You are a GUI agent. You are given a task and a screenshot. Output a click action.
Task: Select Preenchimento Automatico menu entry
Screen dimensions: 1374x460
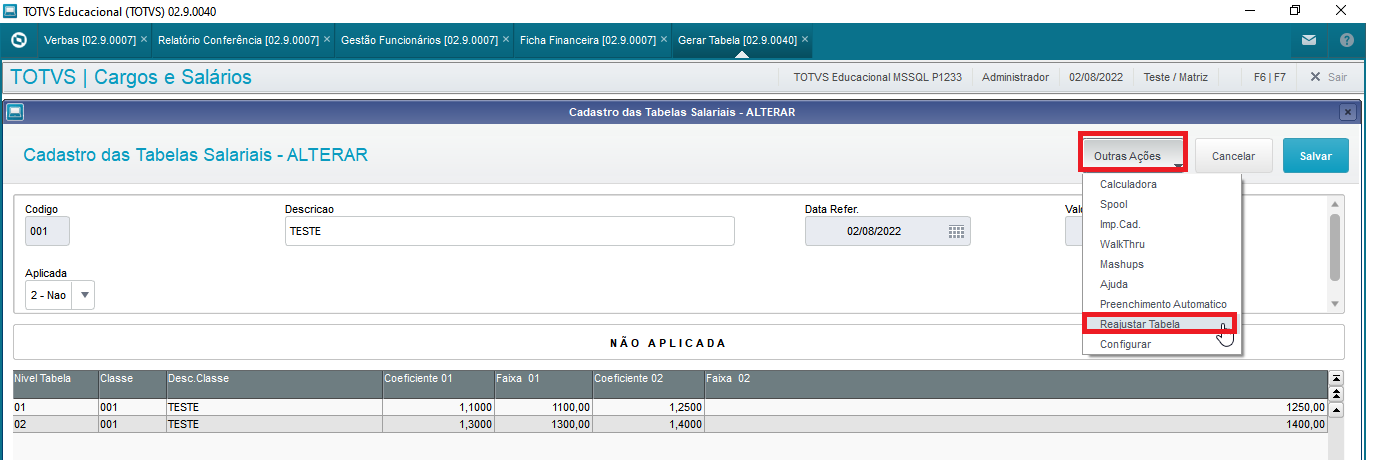(x=1162, y=304)
